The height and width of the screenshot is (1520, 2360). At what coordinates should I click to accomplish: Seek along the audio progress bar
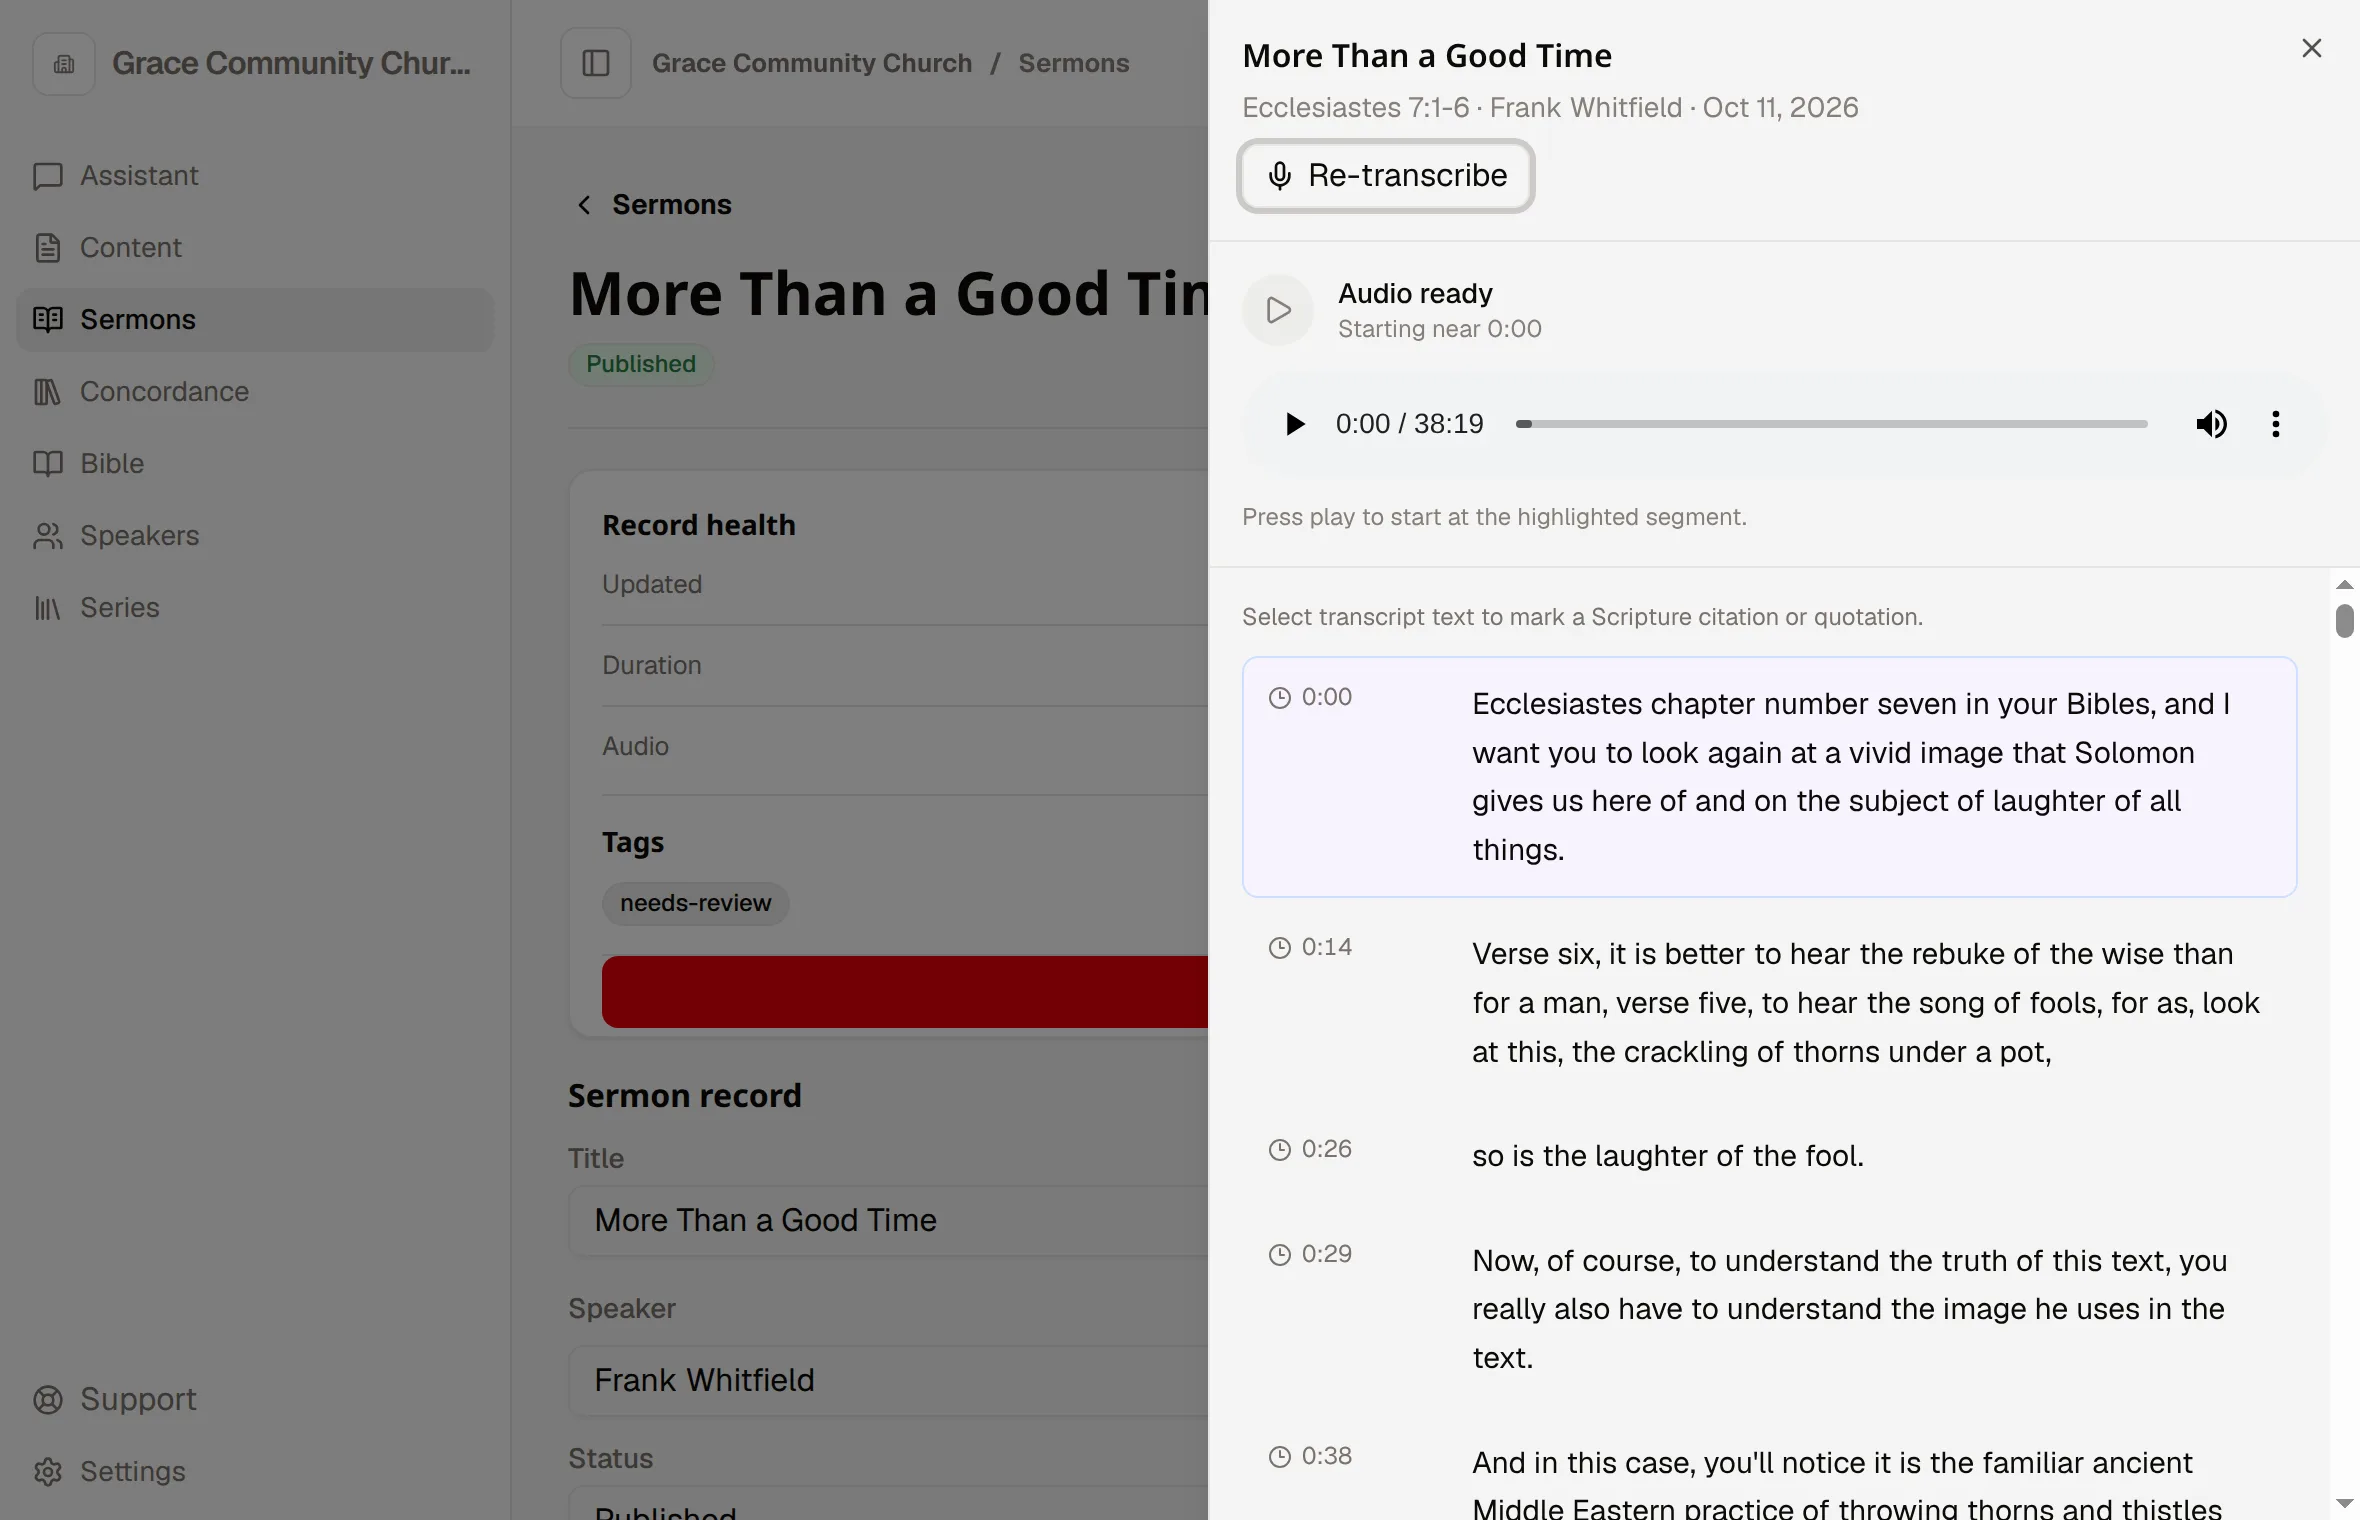[1831, 424]
